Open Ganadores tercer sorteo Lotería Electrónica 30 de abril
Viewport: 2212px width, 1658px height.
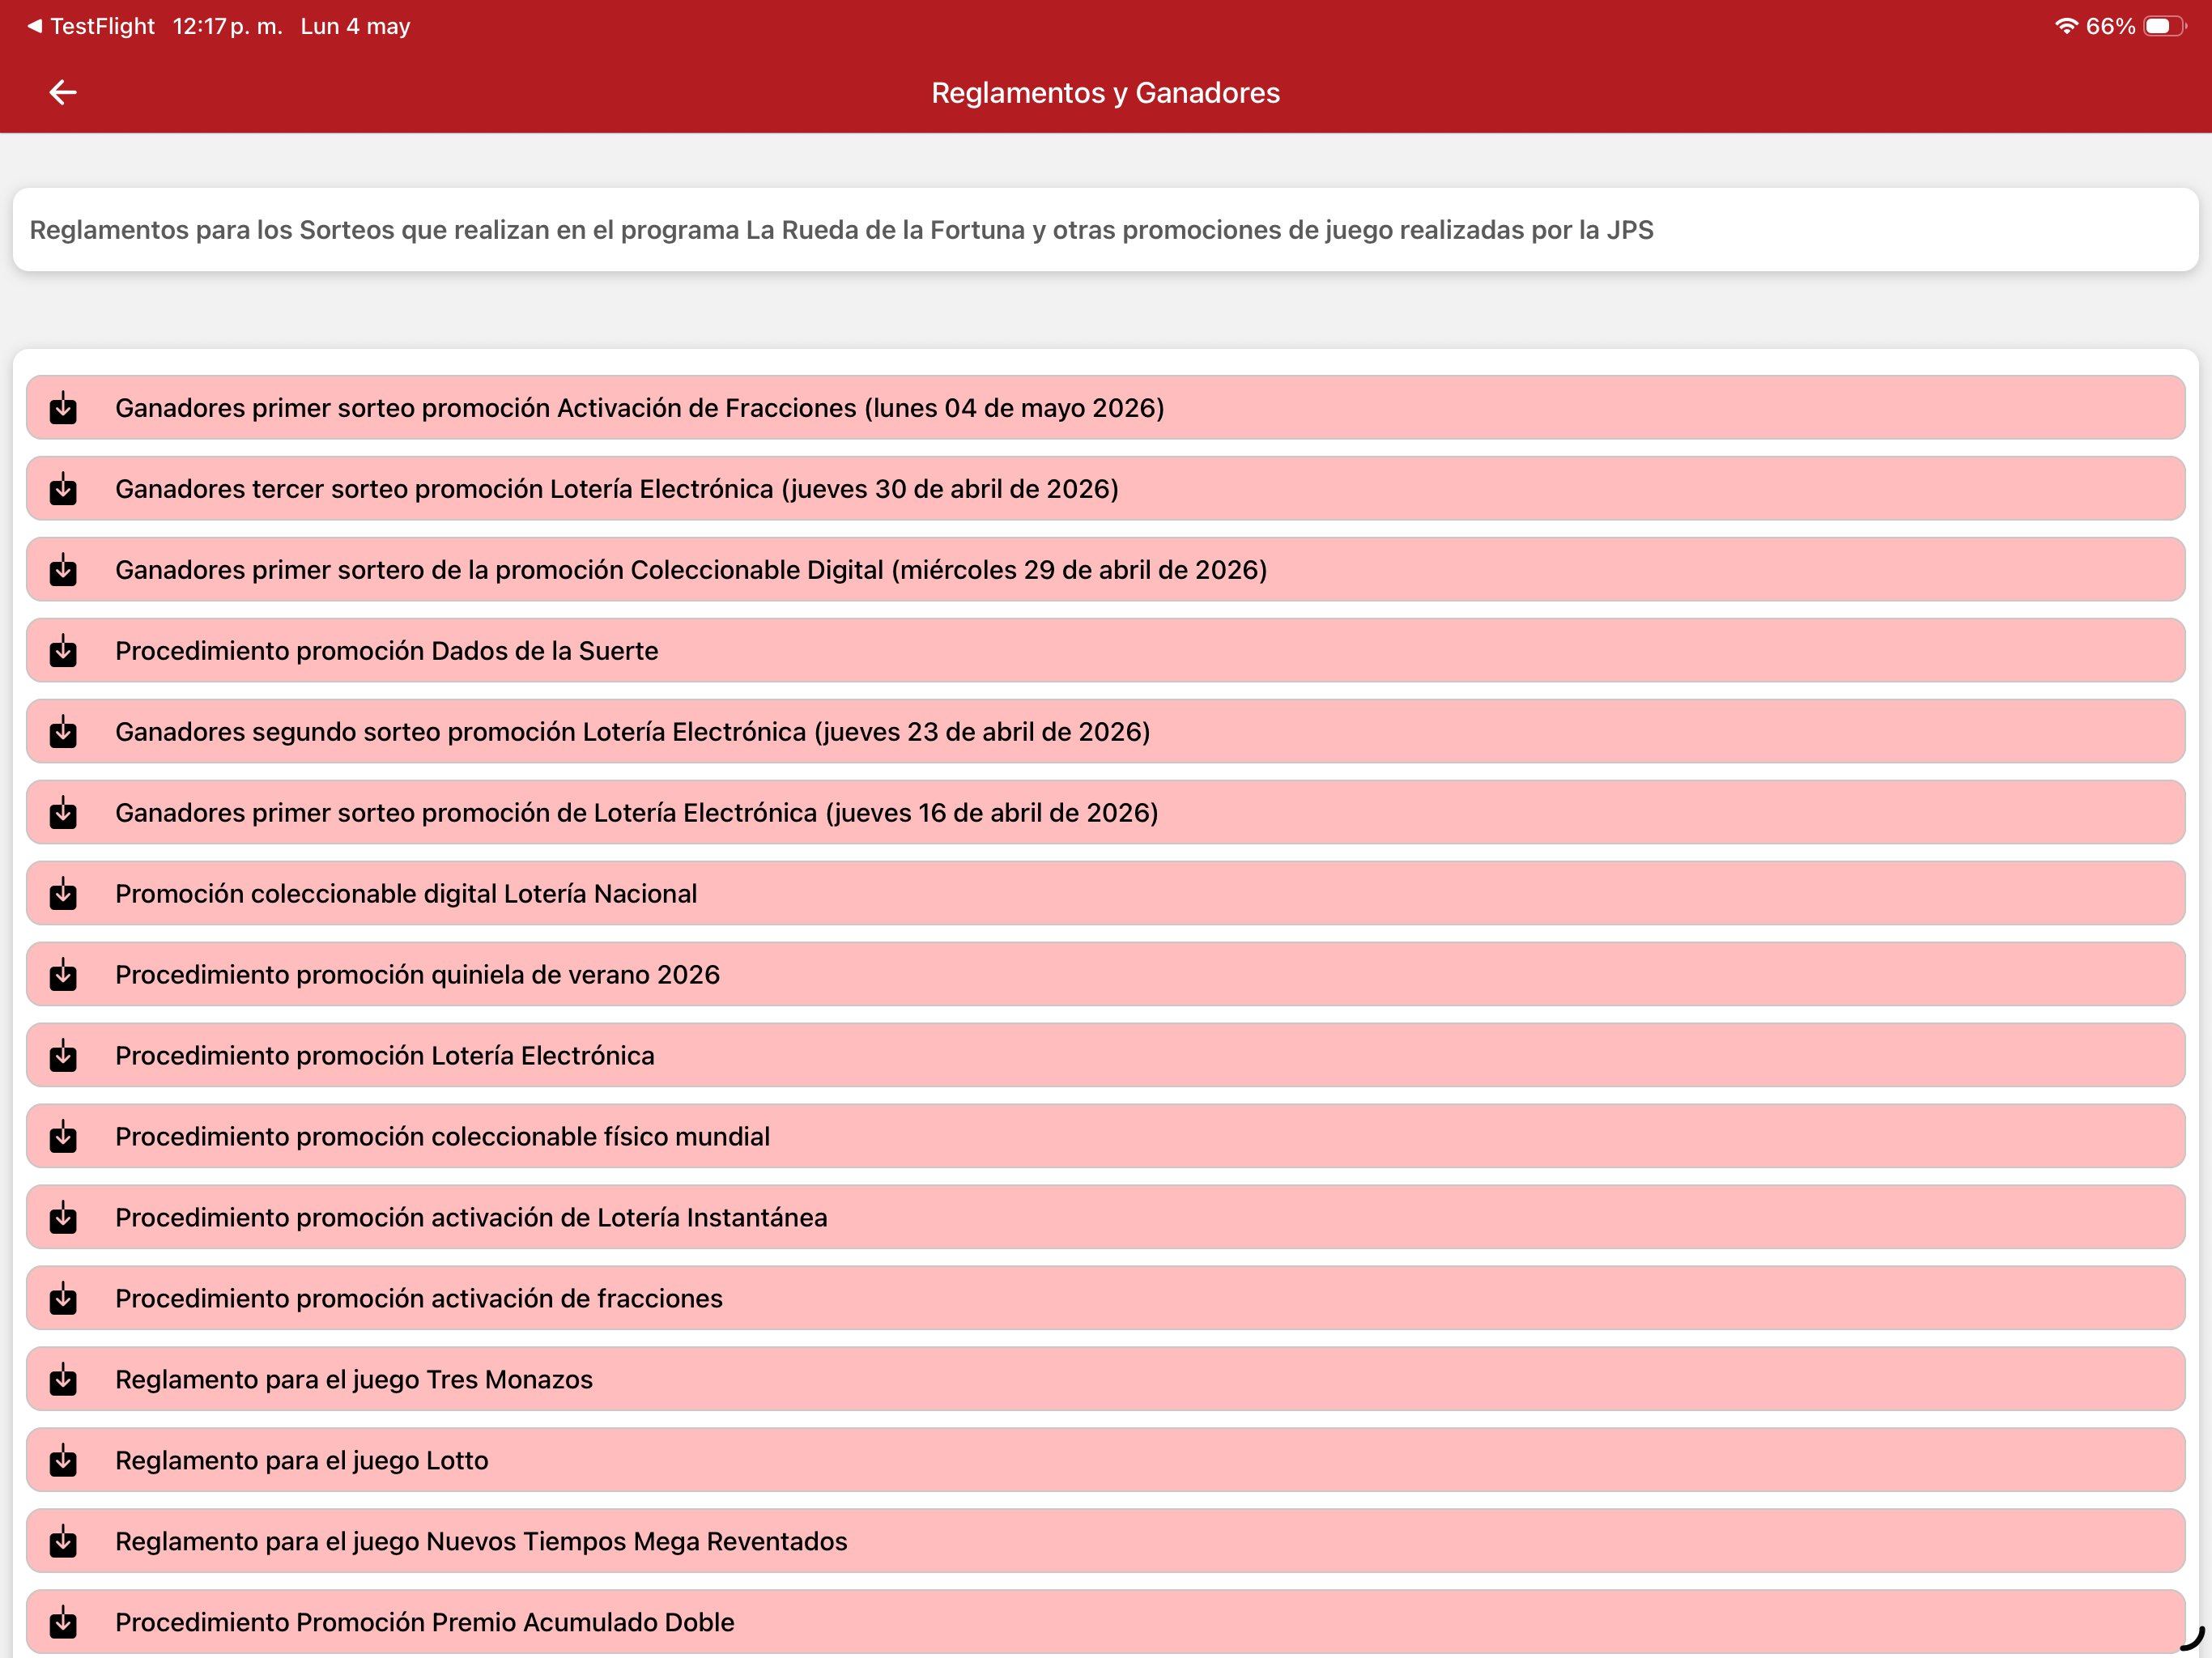(1105, 489)
